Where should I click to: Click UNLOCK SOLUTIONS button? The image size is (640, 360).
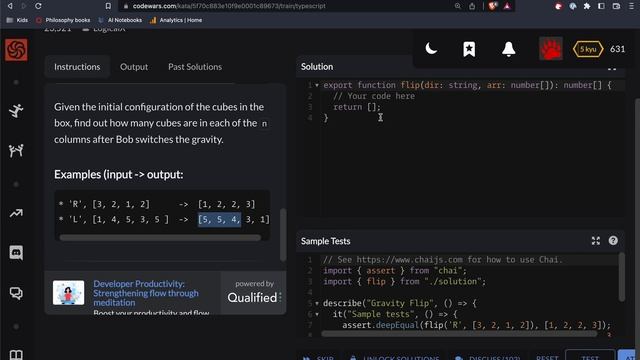(x=396, y=357)
